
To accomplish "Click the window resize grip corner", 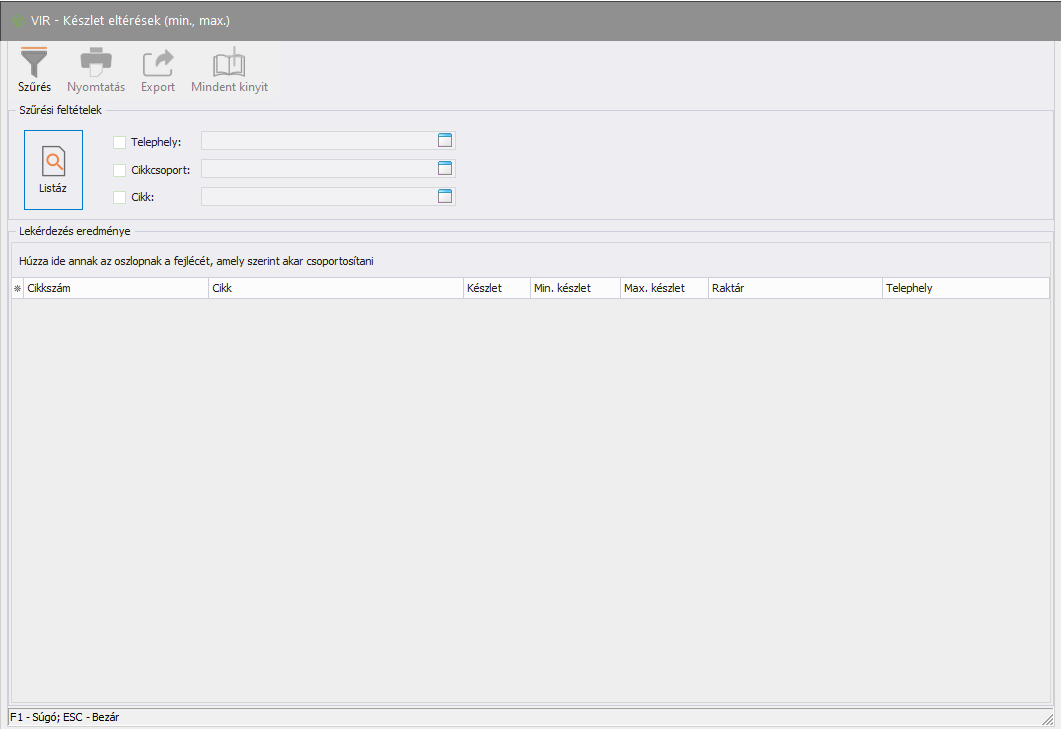I will click(x=1047, y=718).
